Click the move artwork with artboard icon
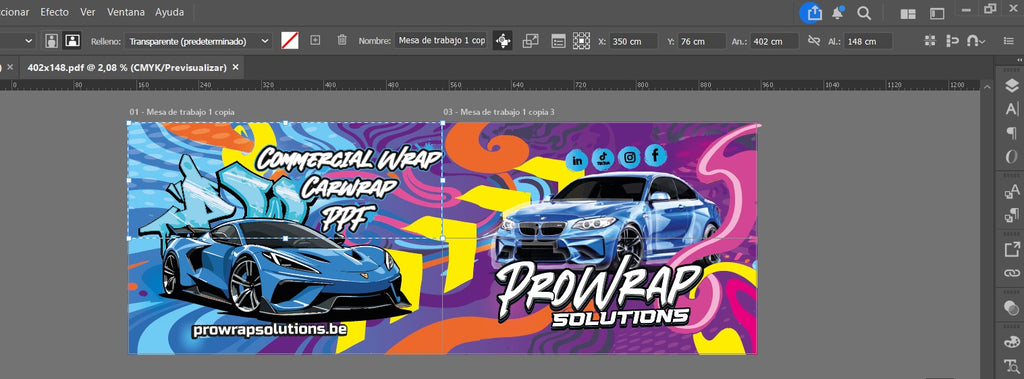Viewport: 1024px width, 379px height. [x=503, y=41]
